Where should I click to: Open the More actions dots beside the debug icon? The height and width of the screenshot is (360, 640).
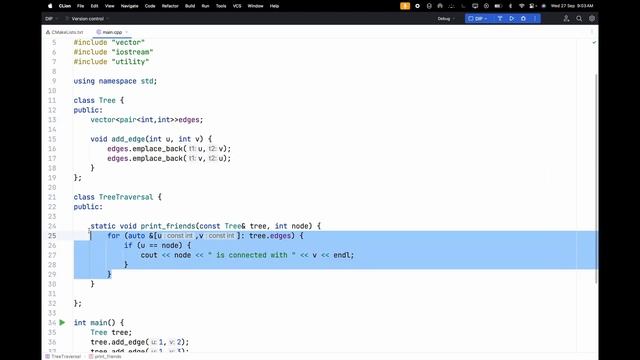point(535,18)
